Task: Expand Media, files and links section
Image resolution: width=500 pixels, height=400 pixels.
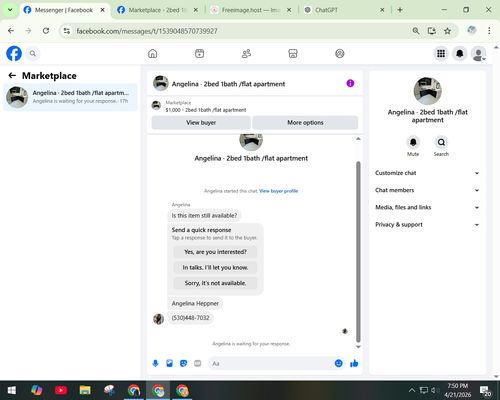Action: coord(427,207)
